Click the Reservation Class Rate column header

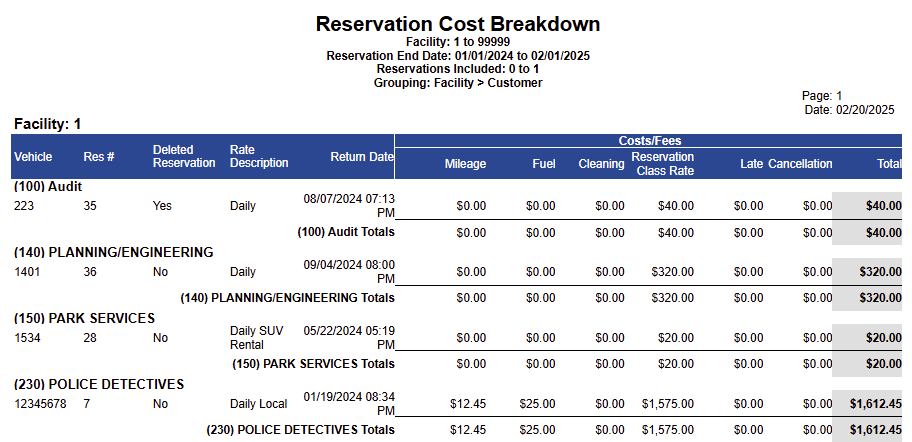tap(663, 163)
